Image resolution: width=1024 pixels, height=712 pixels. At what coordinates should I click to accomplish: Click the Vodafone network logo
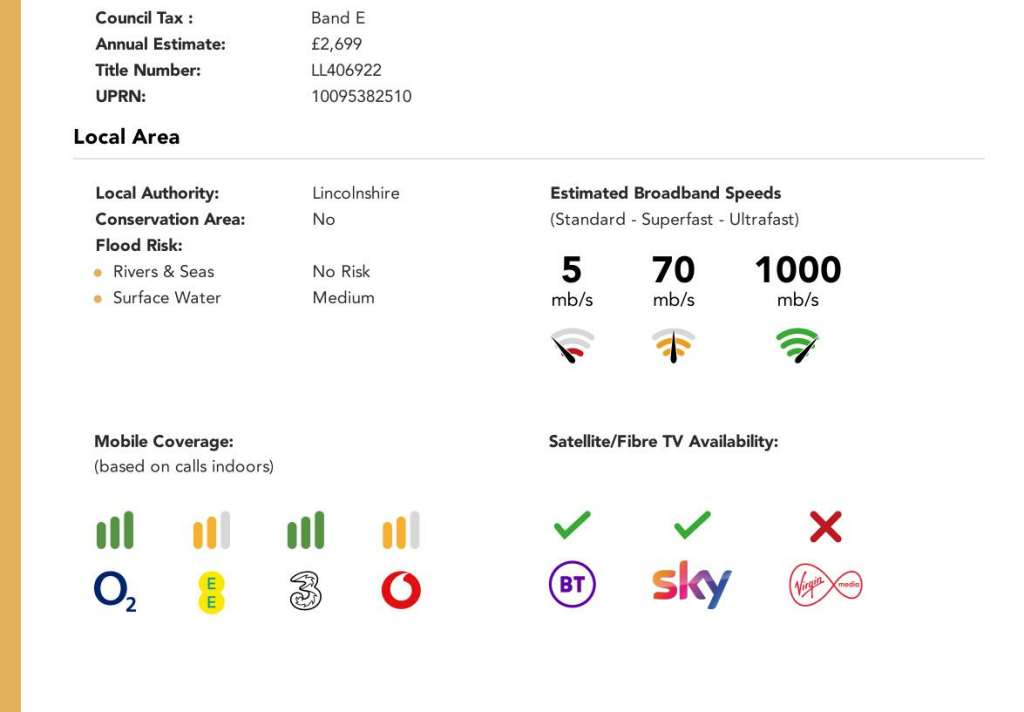(x=401, y=591)
